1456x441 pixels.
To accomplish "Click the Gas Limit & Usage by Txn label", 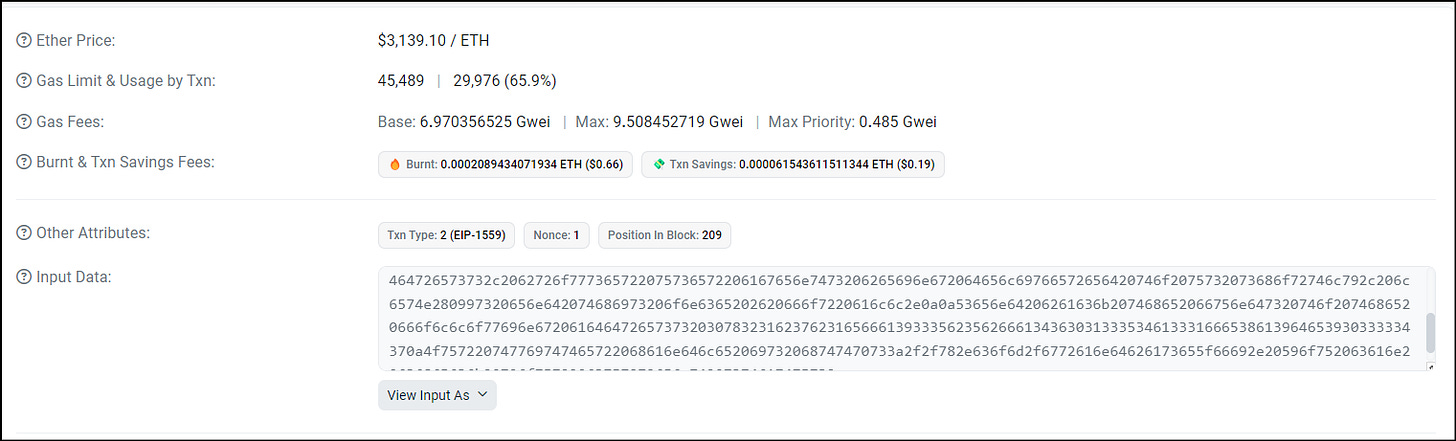I will click(126, 81).
